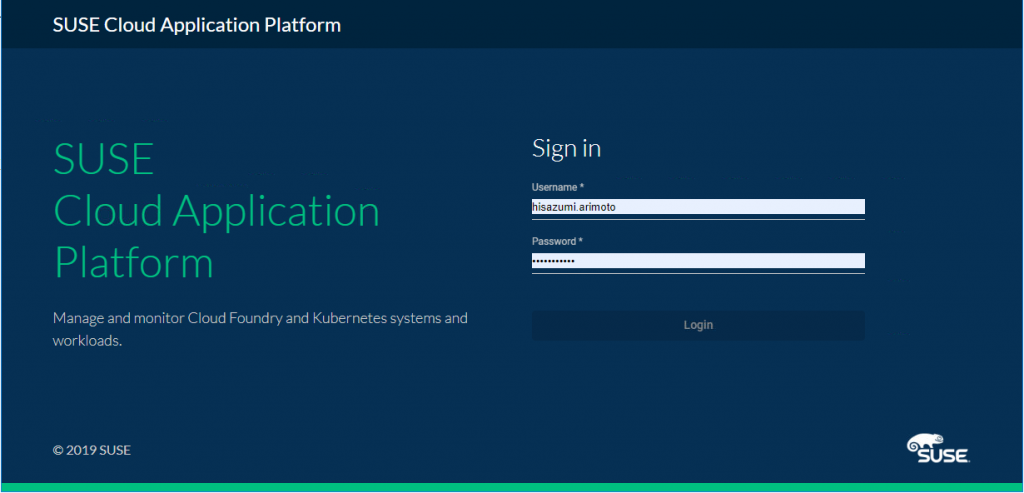This screenshot has height=493, width=1024.
Task: Click the large 'Cloud Application' heading line
Action: (x=216, y=211)
